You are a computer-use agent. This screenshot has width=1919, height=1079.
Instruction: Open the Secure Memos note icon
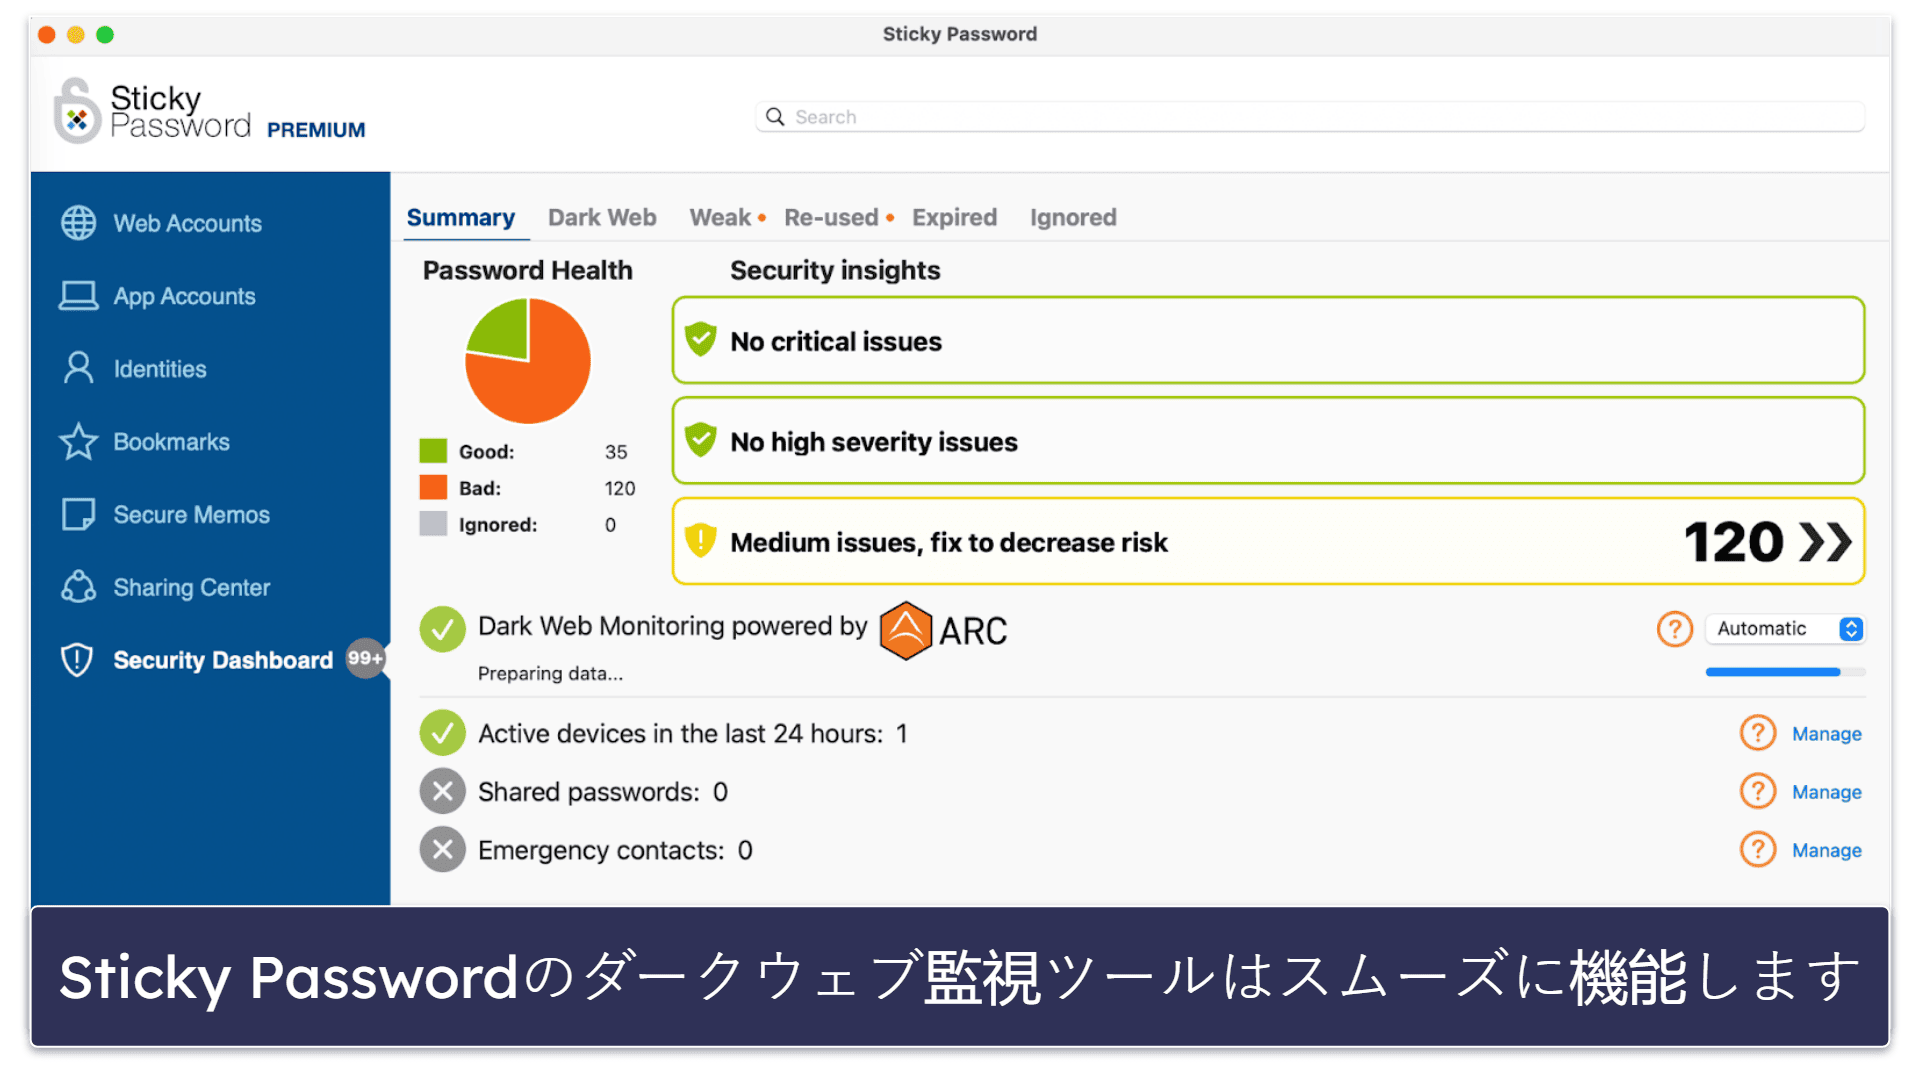pos(78,514)
